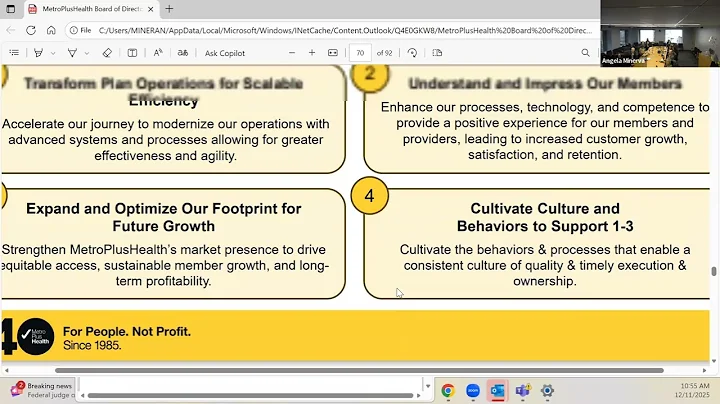Viewport: 720px width, 404px height.
Task: Close the MetroPlusHealth PDF tab
Action: (x=151, y=9)
